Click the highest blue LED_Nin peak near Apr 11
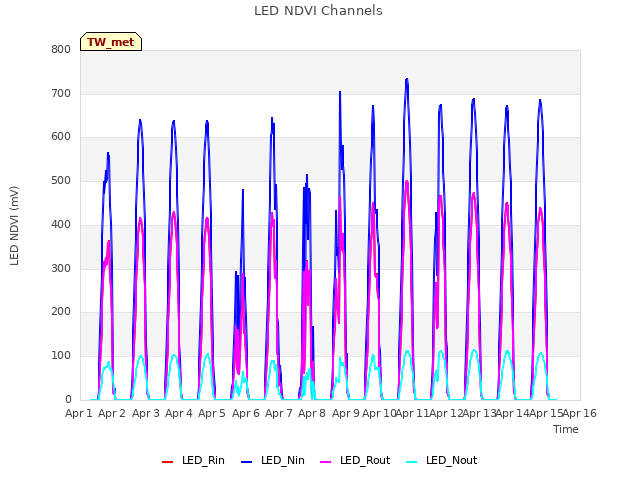The width and height of the screenshot is (640, 480). (407, 79)
